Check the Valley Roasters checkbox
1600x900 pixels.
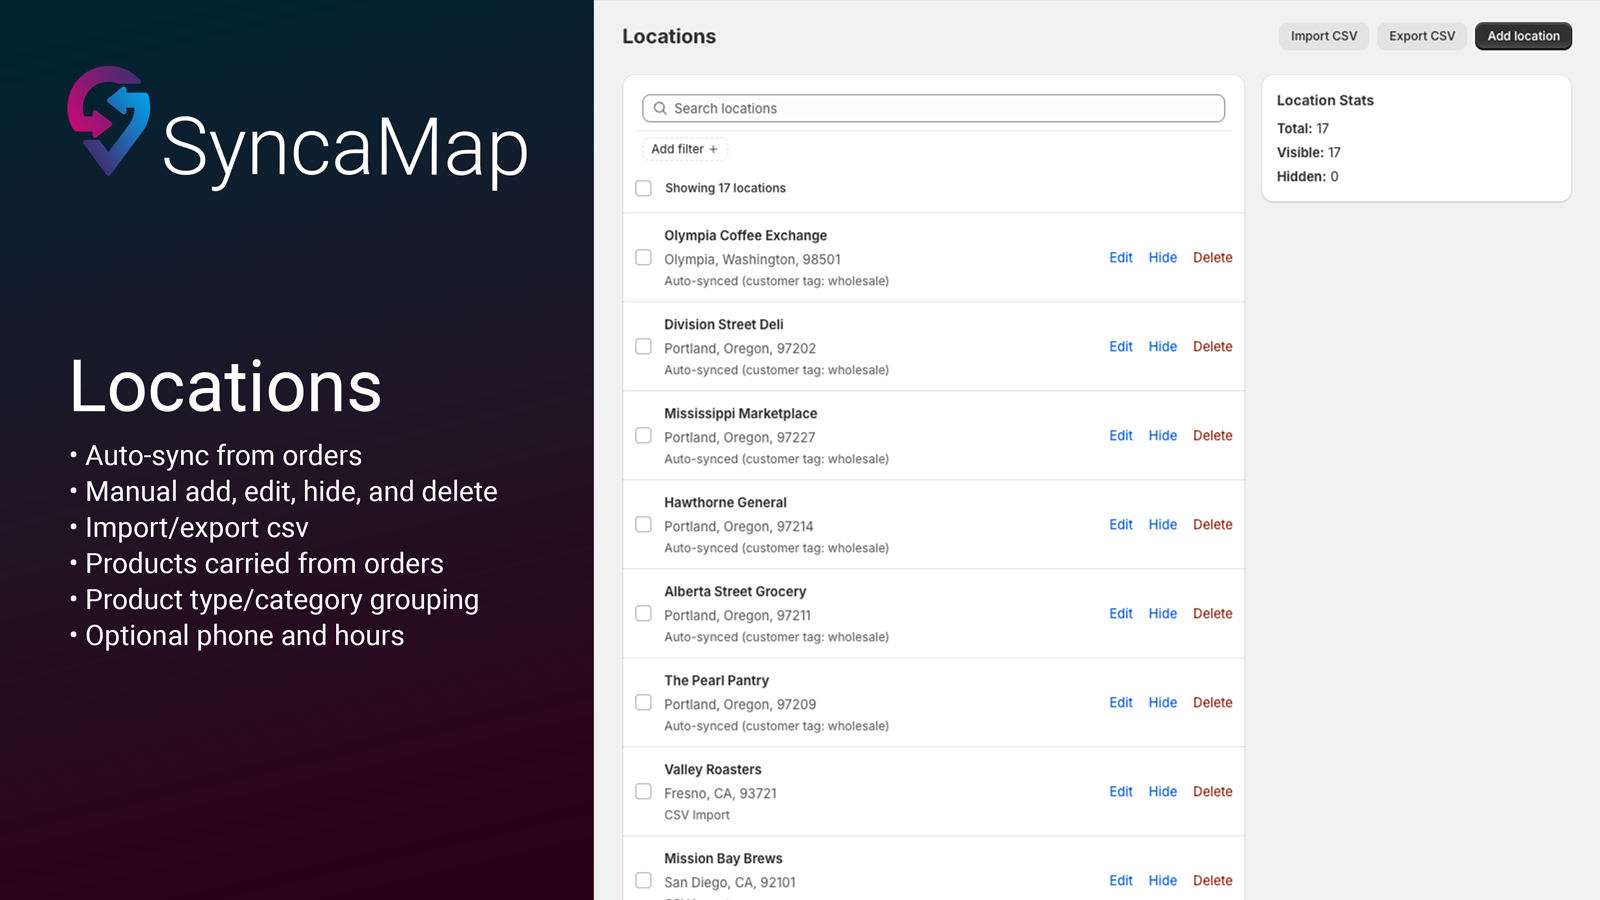tap(644, 791)
